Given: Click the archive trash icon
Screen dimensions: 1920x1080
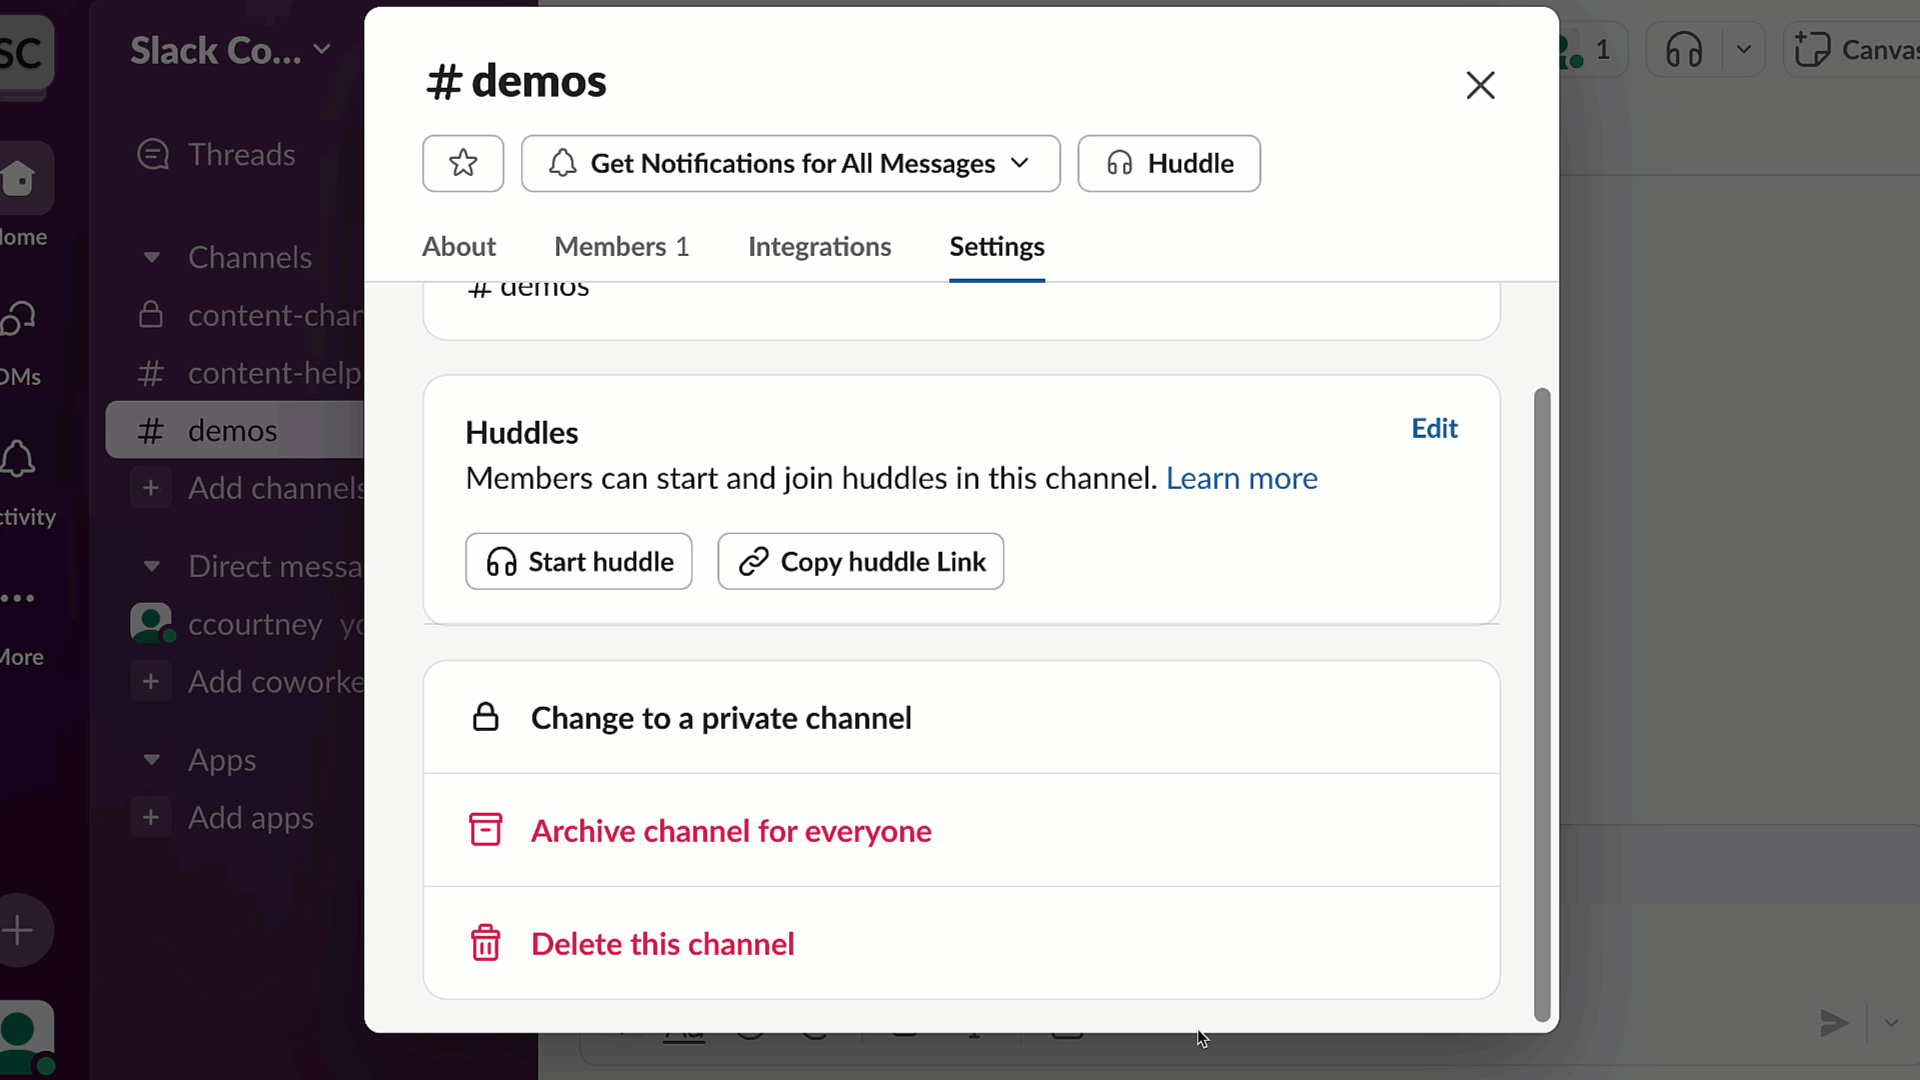Looking at the screenshot, I should coord(487,829).
